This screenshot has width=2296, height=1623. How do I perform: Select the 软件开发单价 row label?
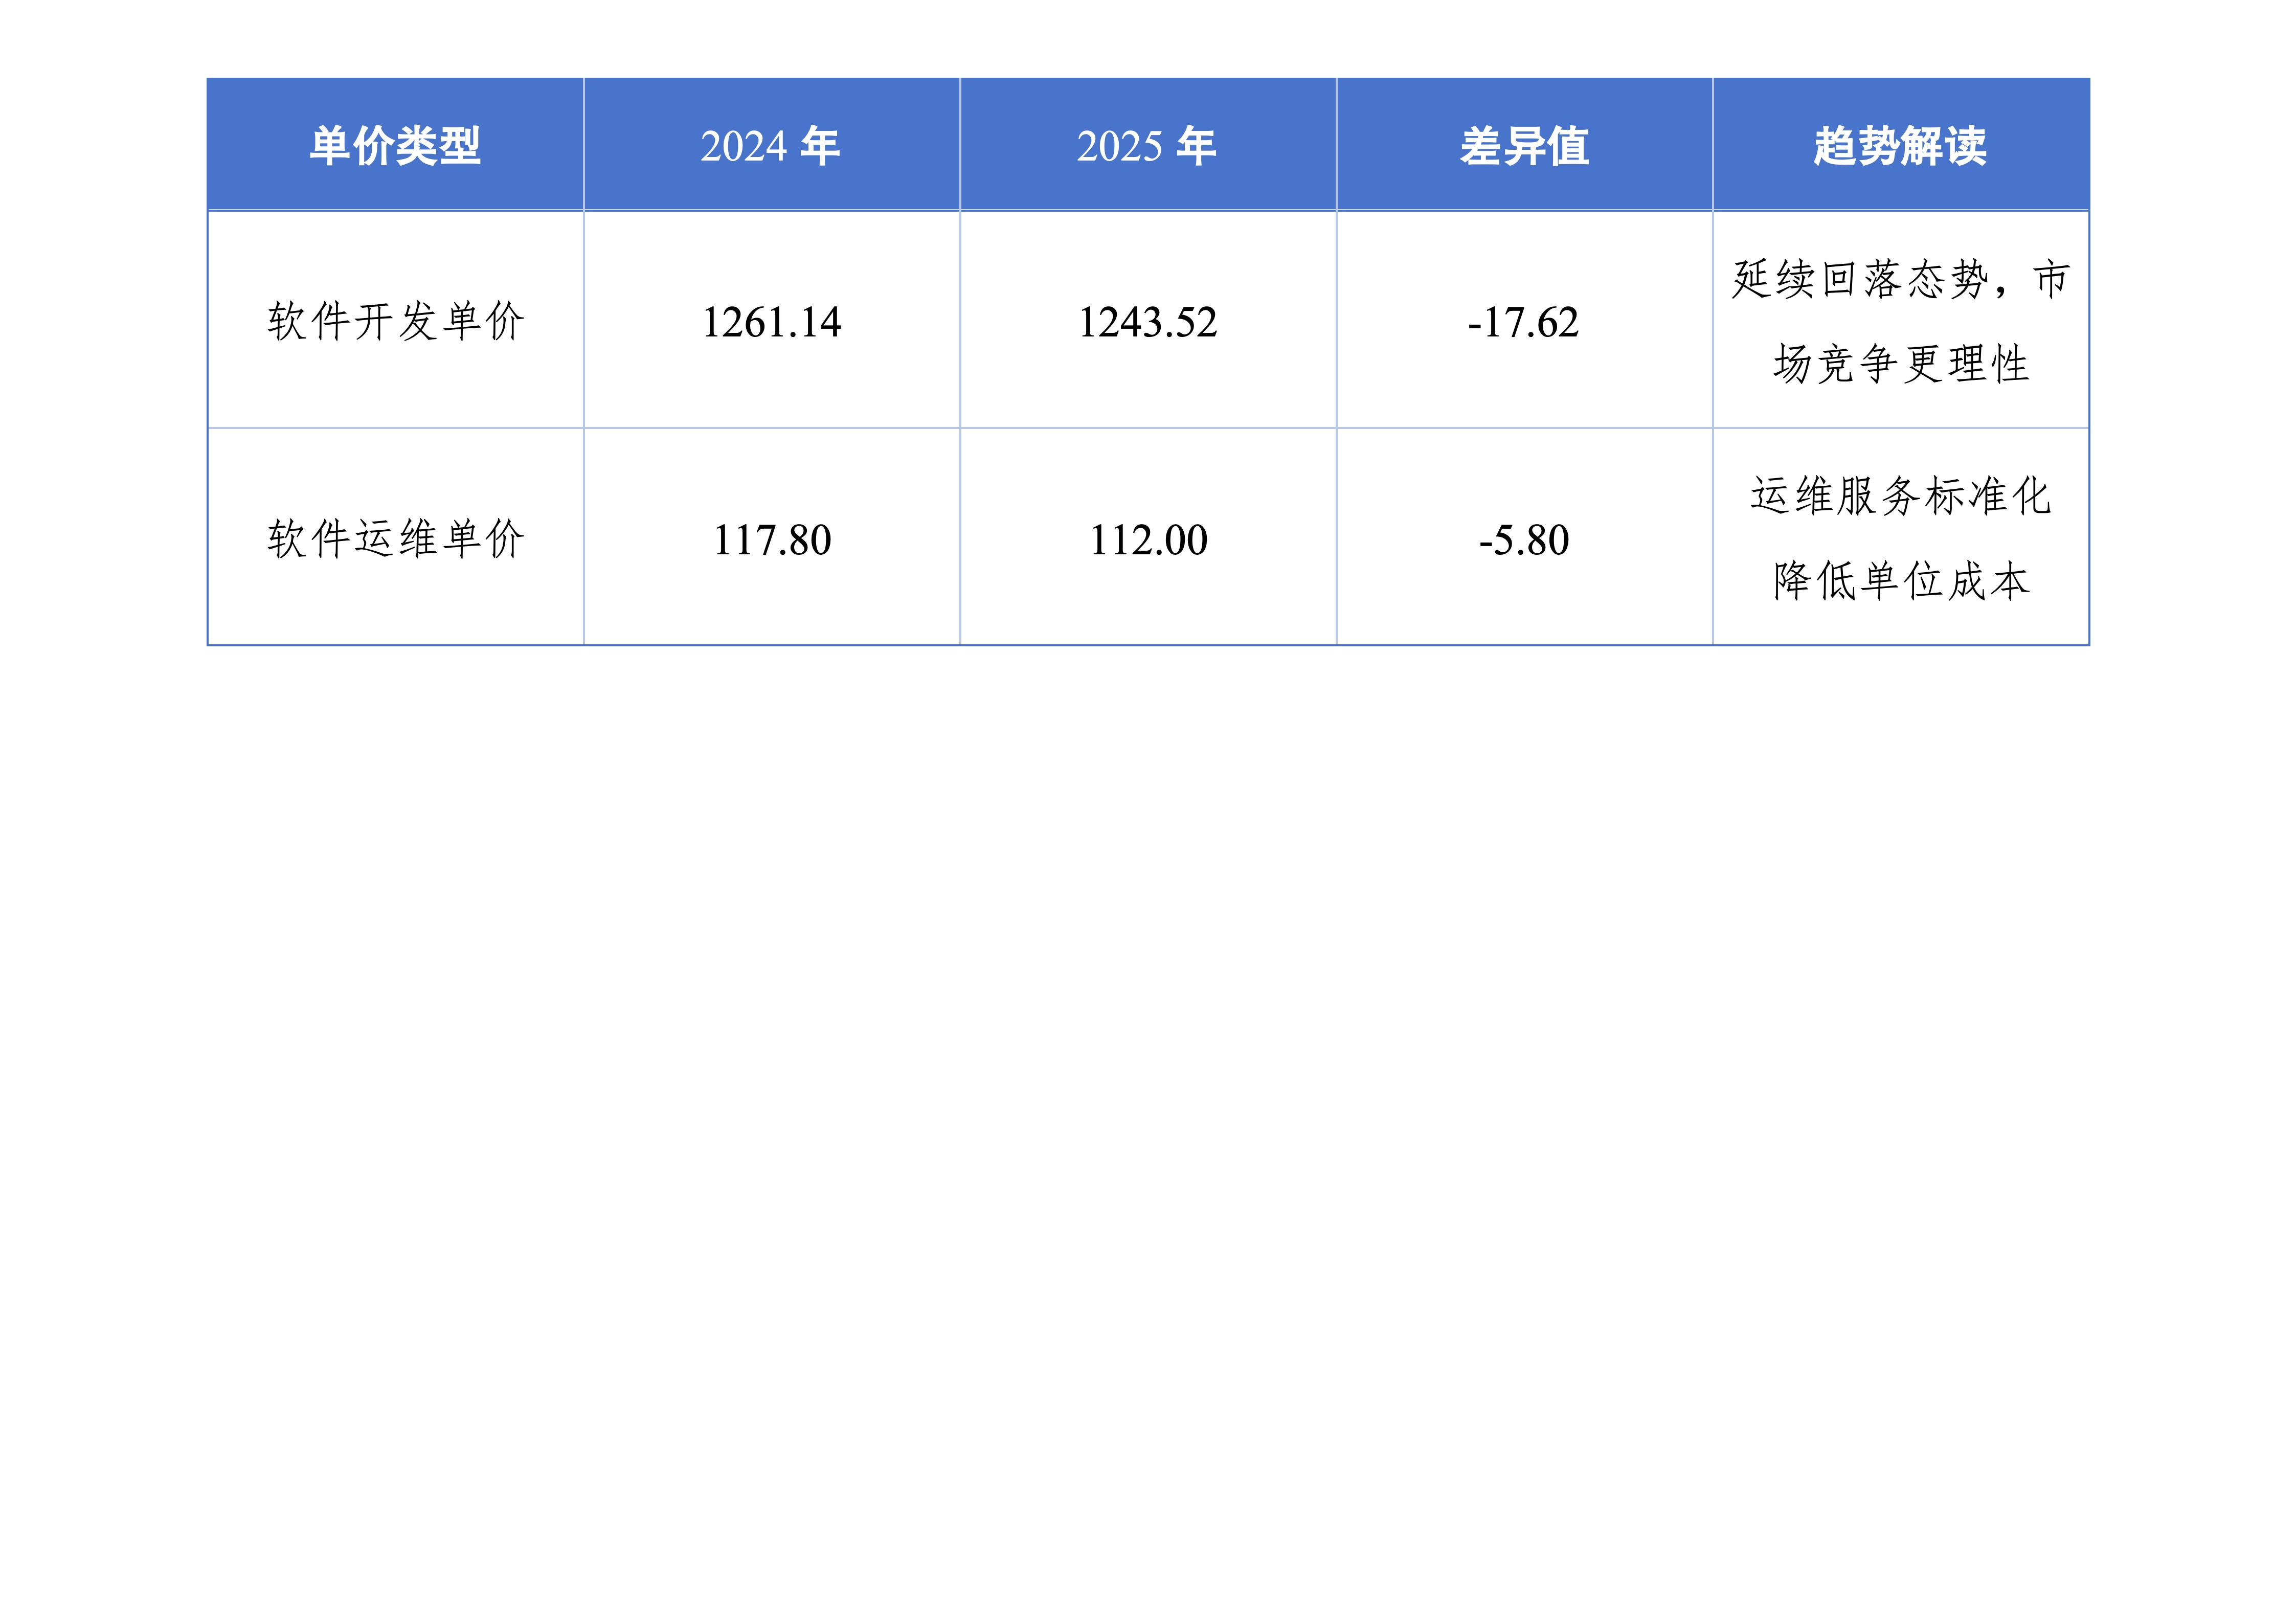click(x=395, y=322)
